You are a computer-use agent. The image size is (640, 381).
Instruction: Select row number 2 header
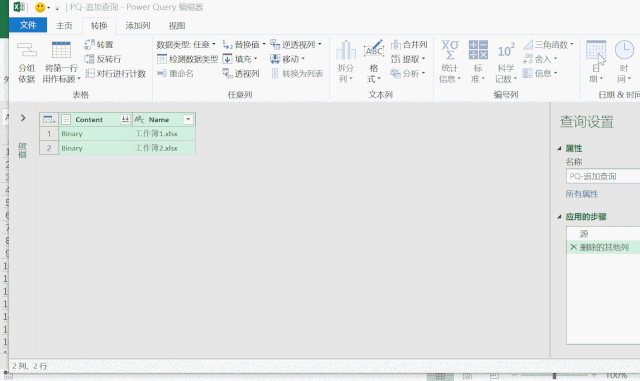click(49, 148)
